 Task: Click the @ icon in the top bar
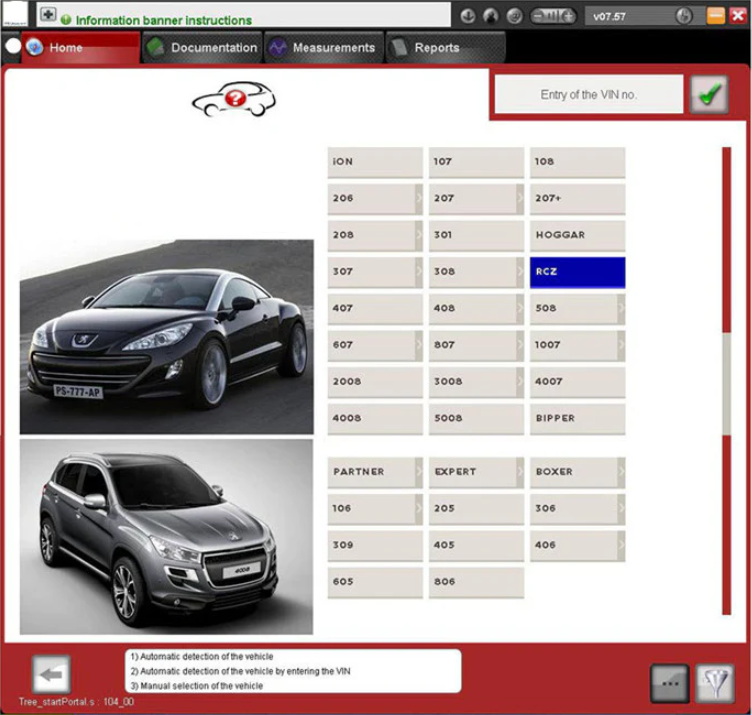coord(515,17)
